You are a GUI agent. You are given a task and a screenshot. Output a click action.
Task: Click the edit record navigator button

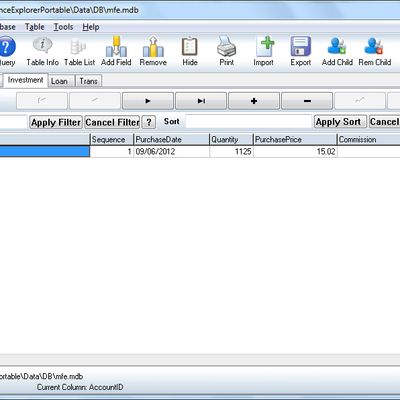click(360, 101)
